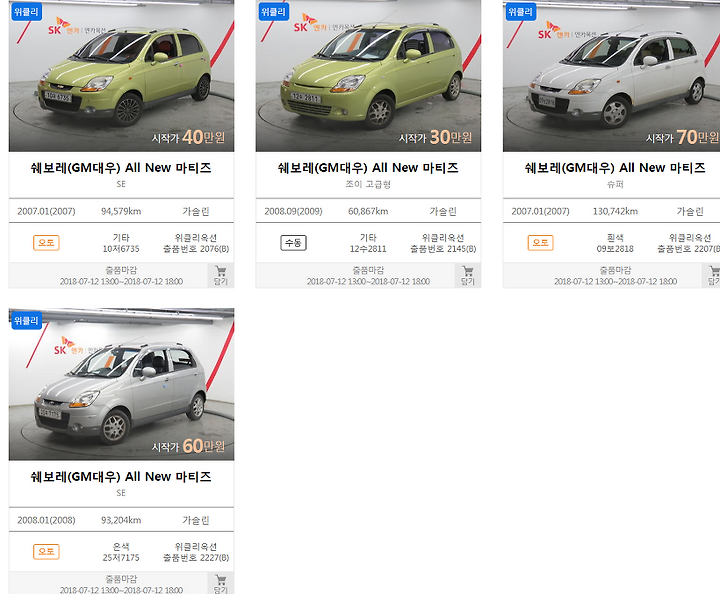Open the silver Matiz 60만원 photo
This screenshot has width=720, height=594.
coord(121,384)
